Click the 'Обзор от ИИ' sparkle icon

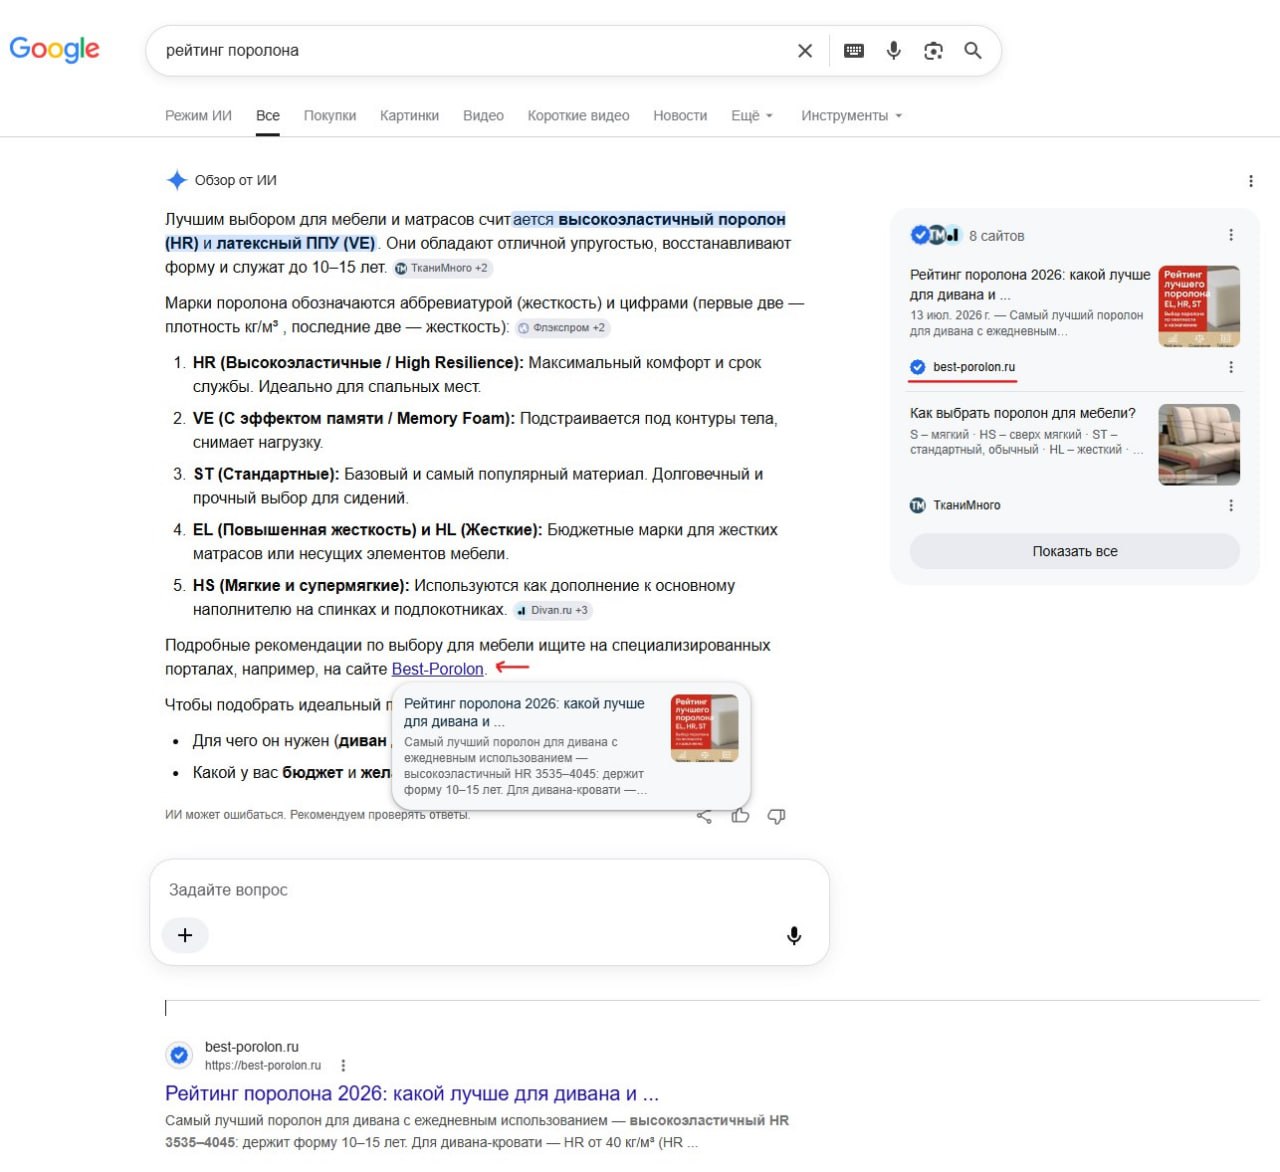[x=177, y=180]
